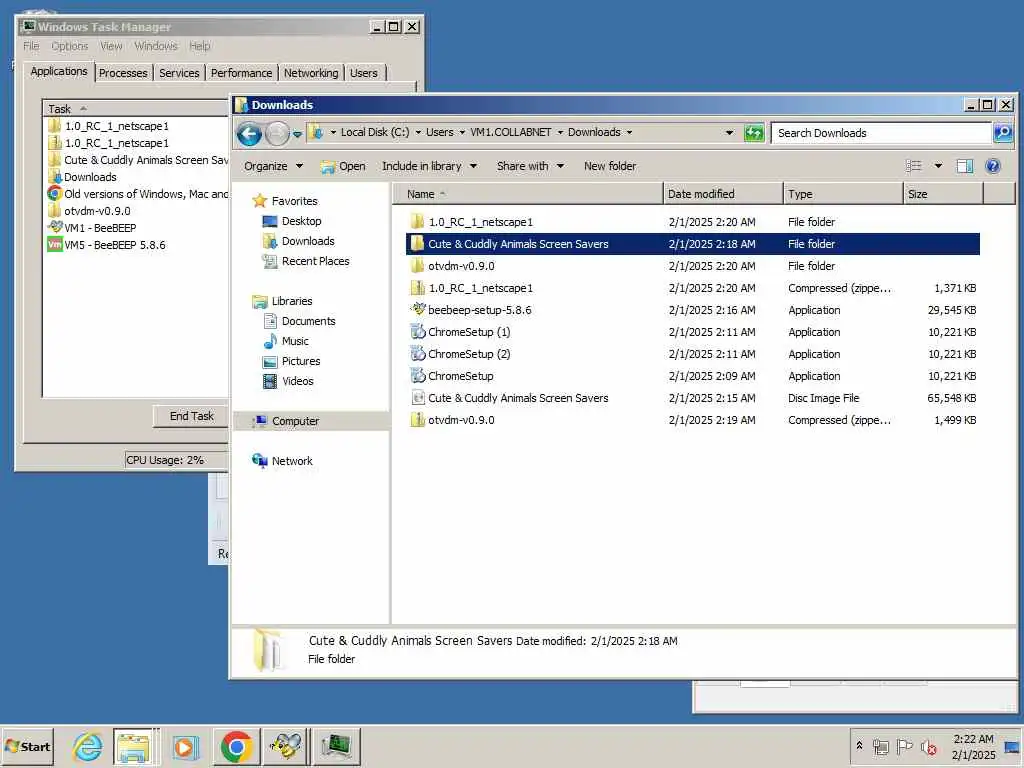Select ChromeSetup (2) file icon
This screenshot has width=1024, height=768.
(x=418, y=354)
